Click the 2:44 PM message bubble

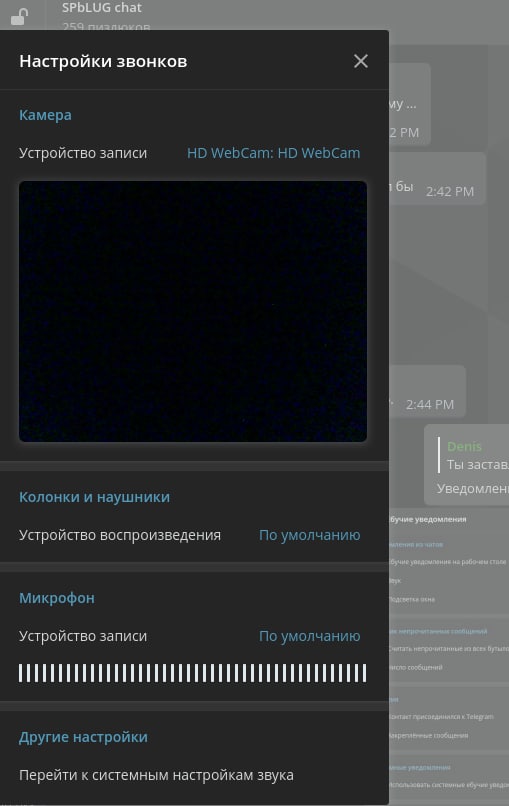(428, 391)
